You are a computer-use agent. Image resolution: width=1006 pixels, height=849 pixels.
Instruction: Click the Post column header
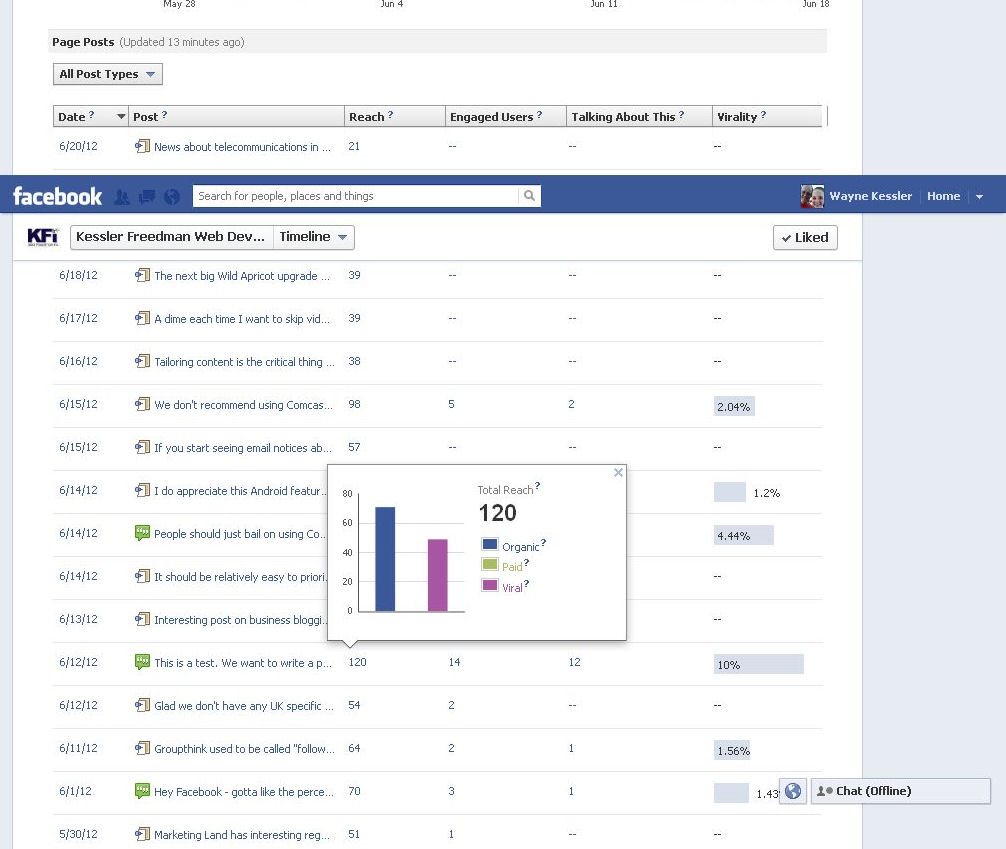236,116
